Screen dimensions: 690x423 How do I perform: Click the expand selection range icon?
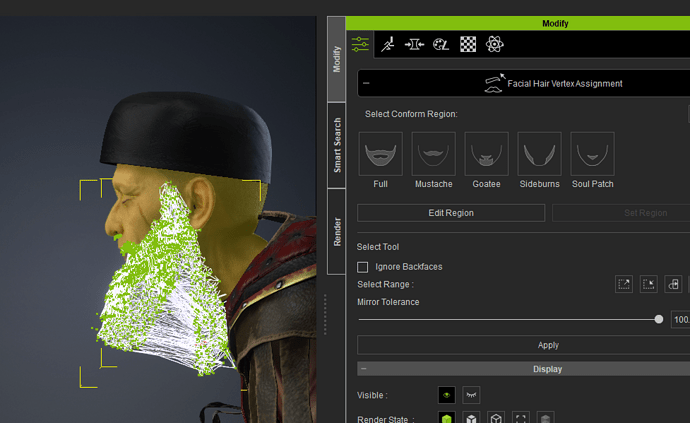pyautogui.click(x=624, y=284)
